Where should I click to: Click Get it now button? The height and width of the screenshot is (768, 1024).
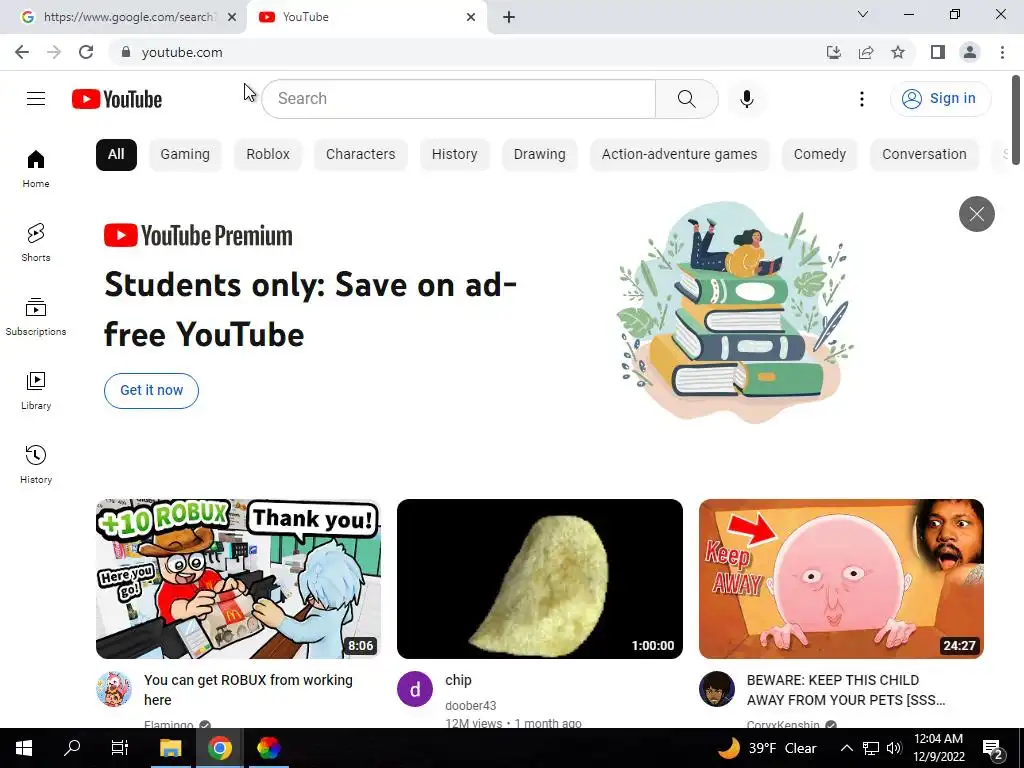(x=152, y=391)
